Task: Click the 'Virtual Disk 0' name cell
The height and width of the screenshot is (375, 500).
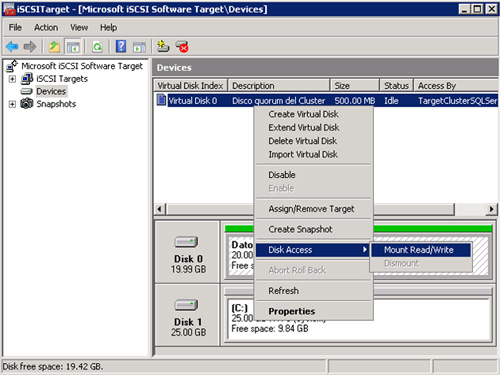Action: [193, 101]
